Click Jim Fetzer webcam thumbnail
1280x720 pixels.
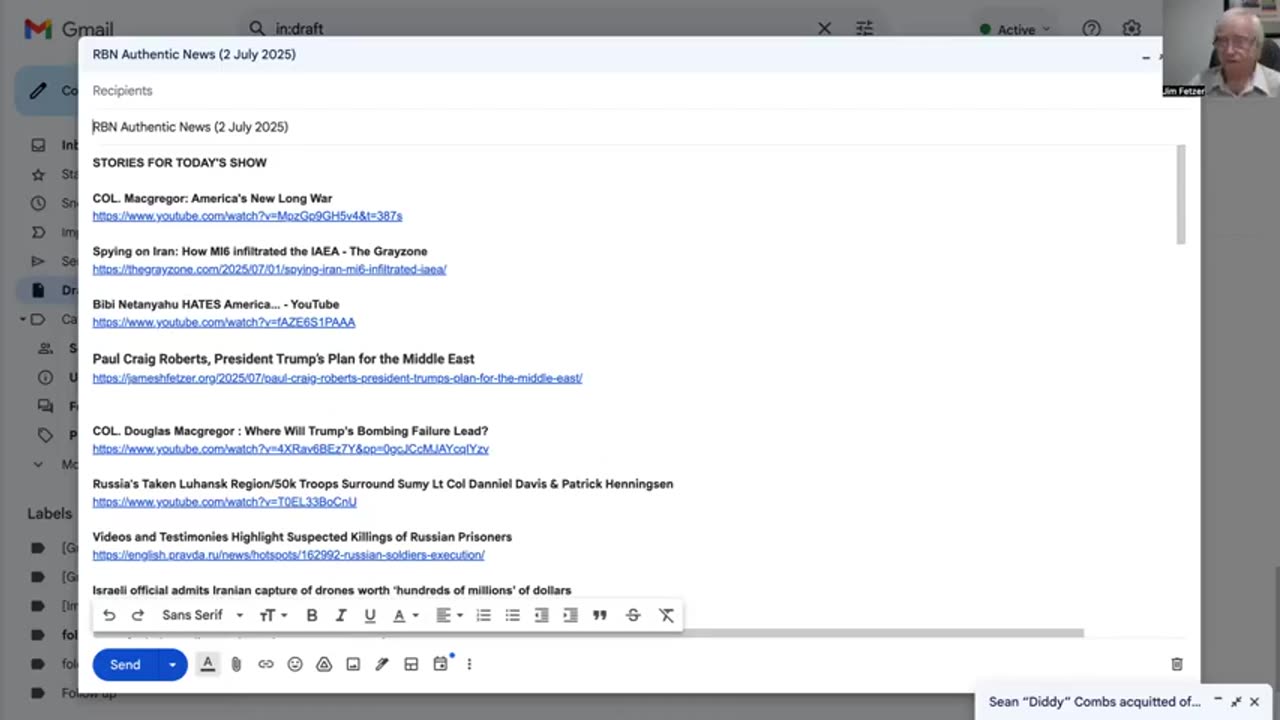[x=1221, y=49]
